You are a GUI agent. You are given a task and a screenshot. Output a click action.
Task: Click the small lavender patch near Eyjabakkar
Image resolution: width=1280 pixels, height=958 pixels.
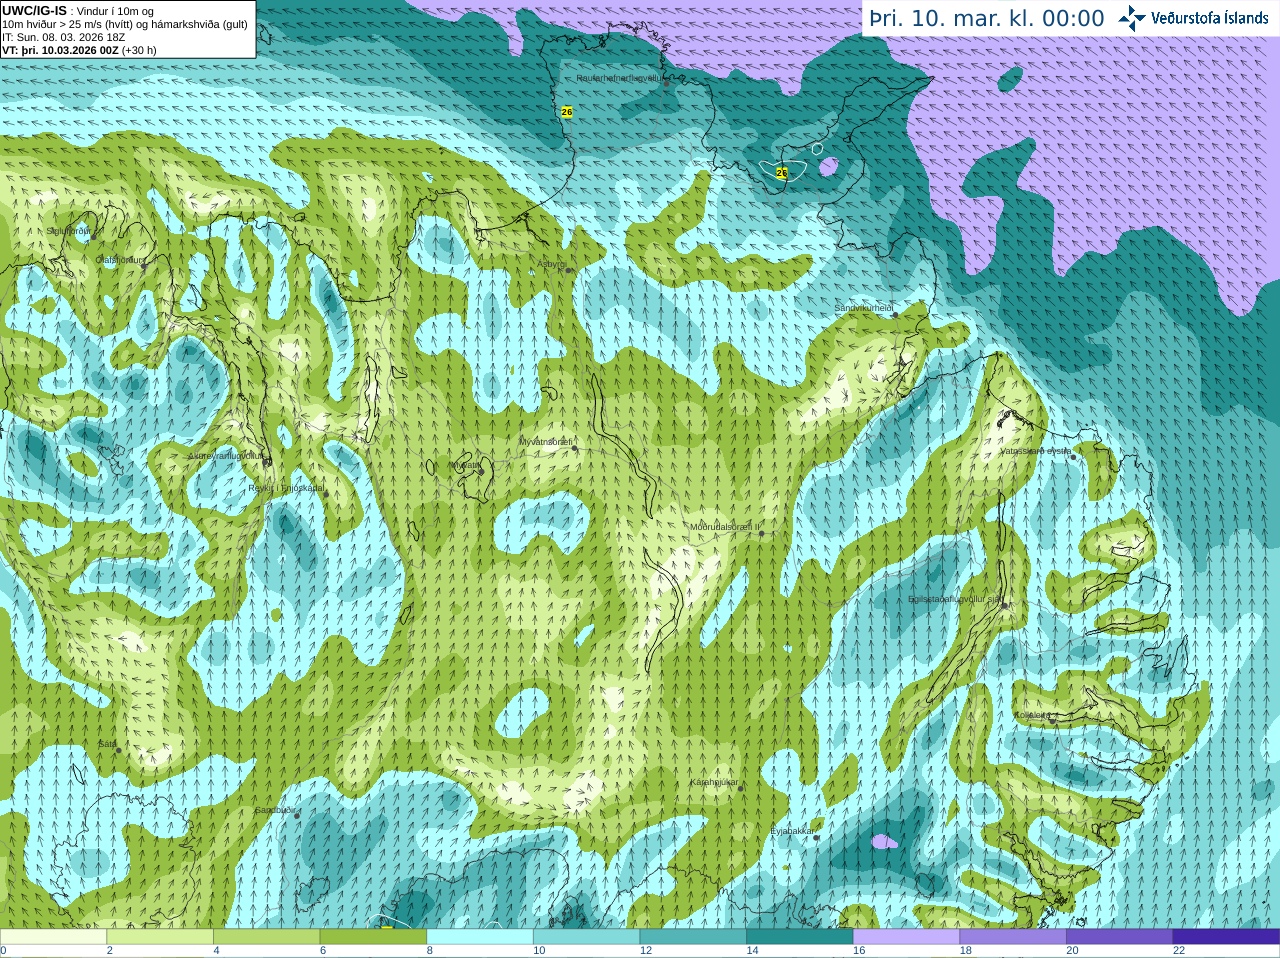point(884,842)
